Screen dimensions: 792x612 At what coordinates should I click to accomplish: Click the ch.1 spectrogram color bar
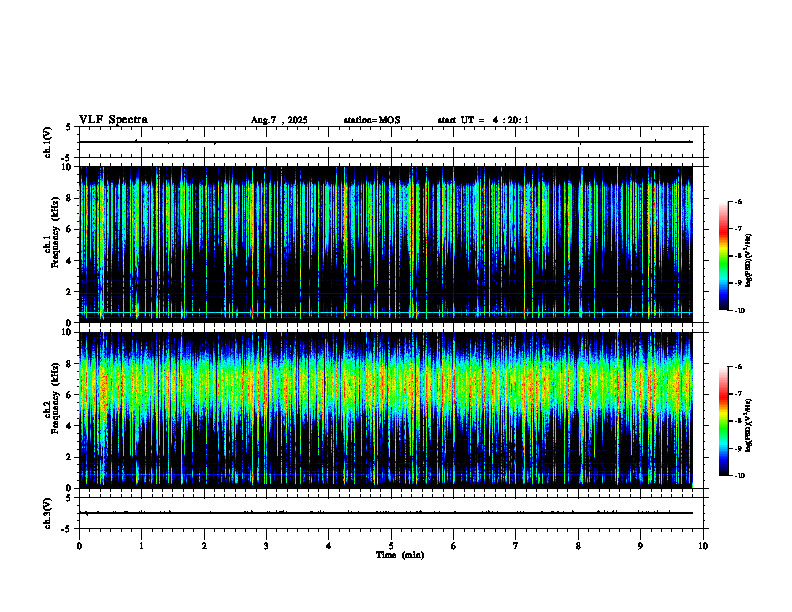click(724, 256)
